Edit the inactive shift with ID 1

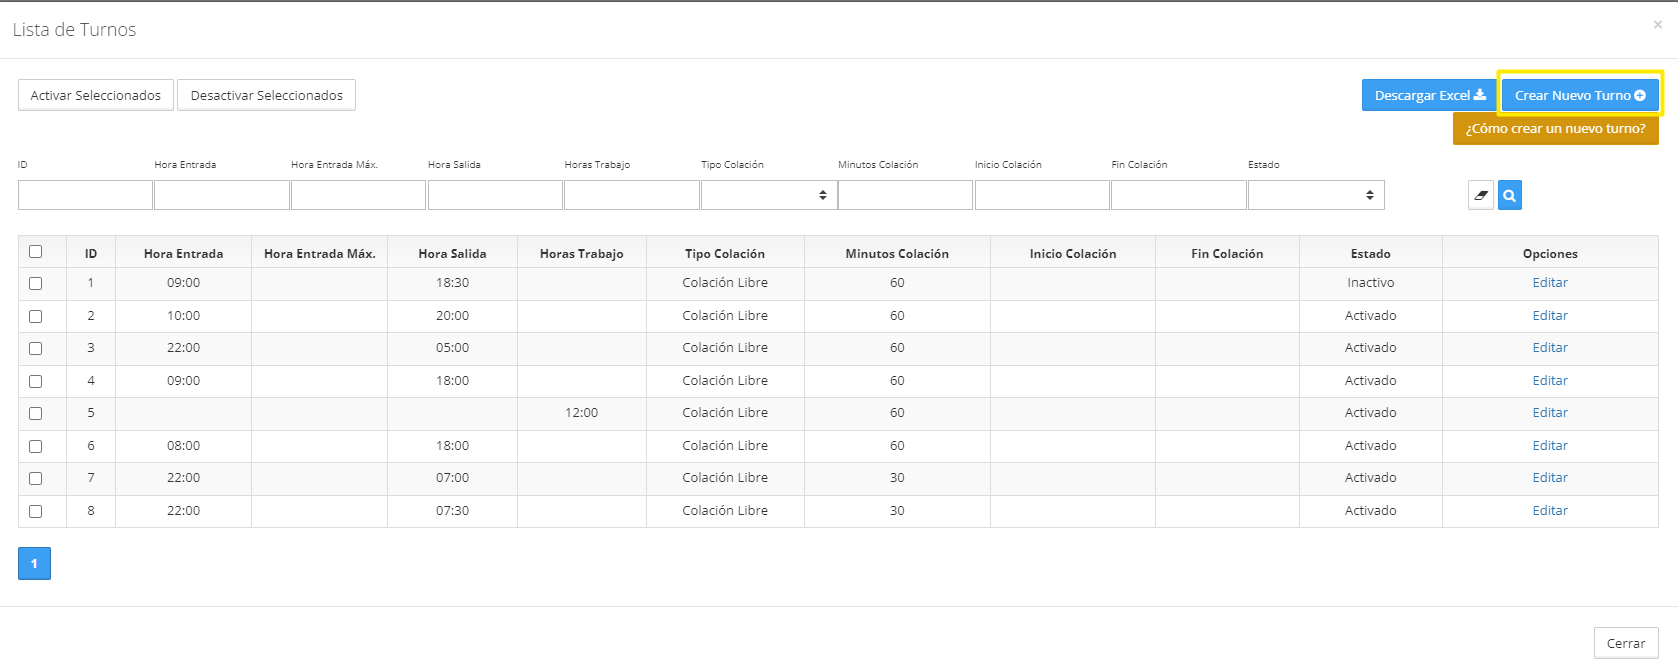pyautogui.click(x=1549, y=283)
